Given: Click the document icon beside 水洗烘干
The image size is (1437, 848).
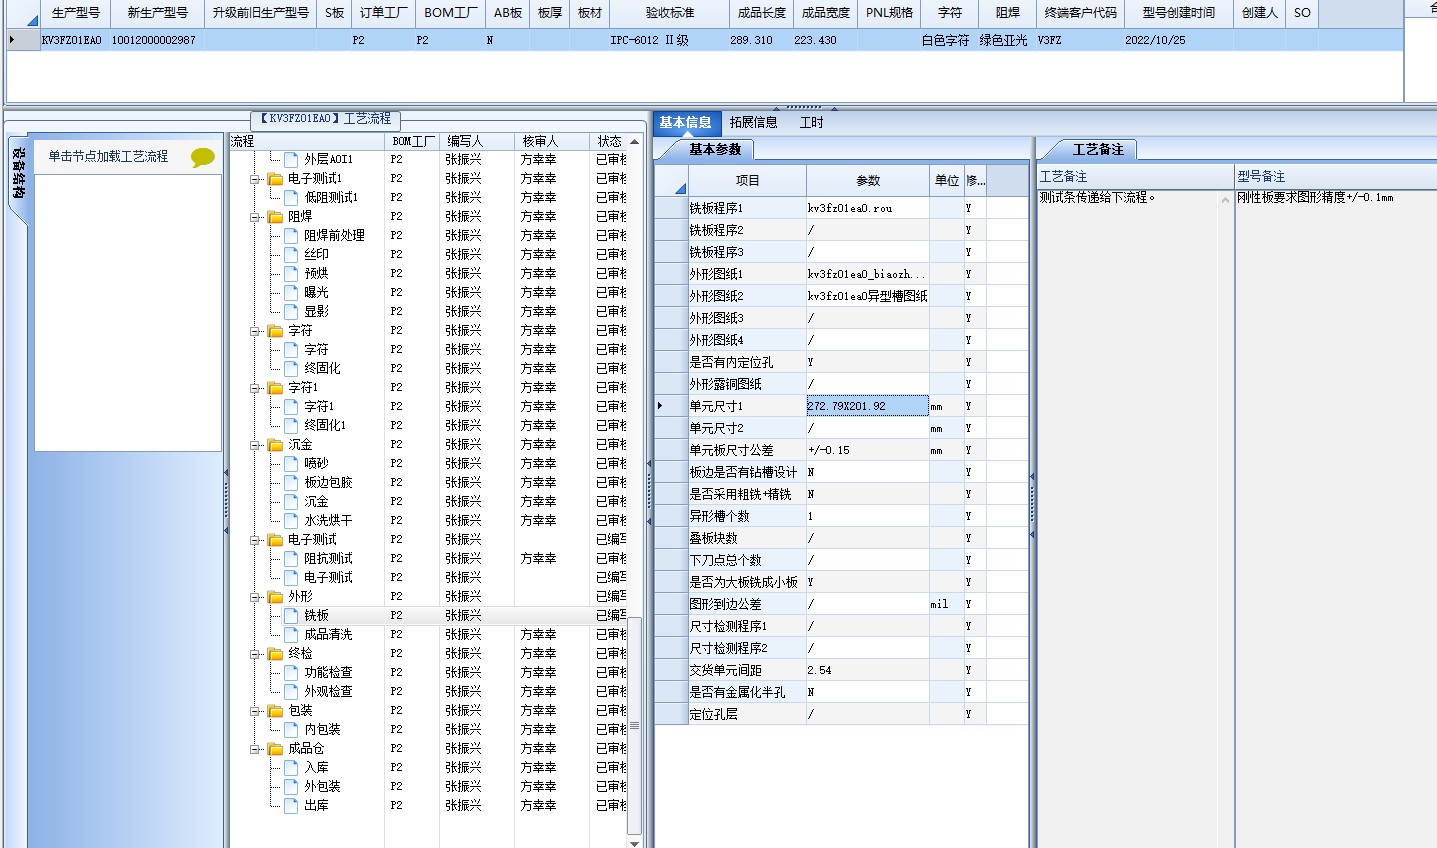Looking at the screenshot, I should 291,520.
